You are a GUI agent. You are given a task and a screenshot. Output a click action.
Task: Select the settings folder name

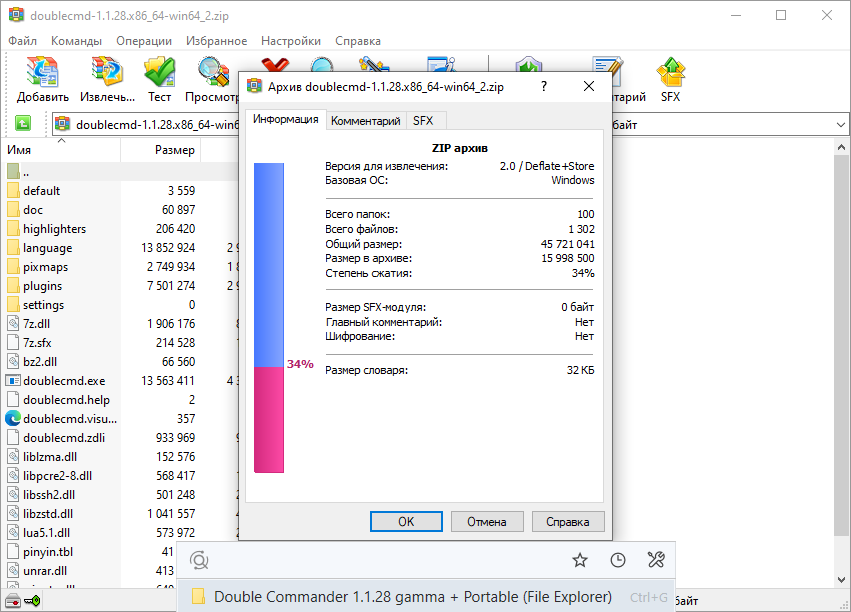(x=43, y=304)
